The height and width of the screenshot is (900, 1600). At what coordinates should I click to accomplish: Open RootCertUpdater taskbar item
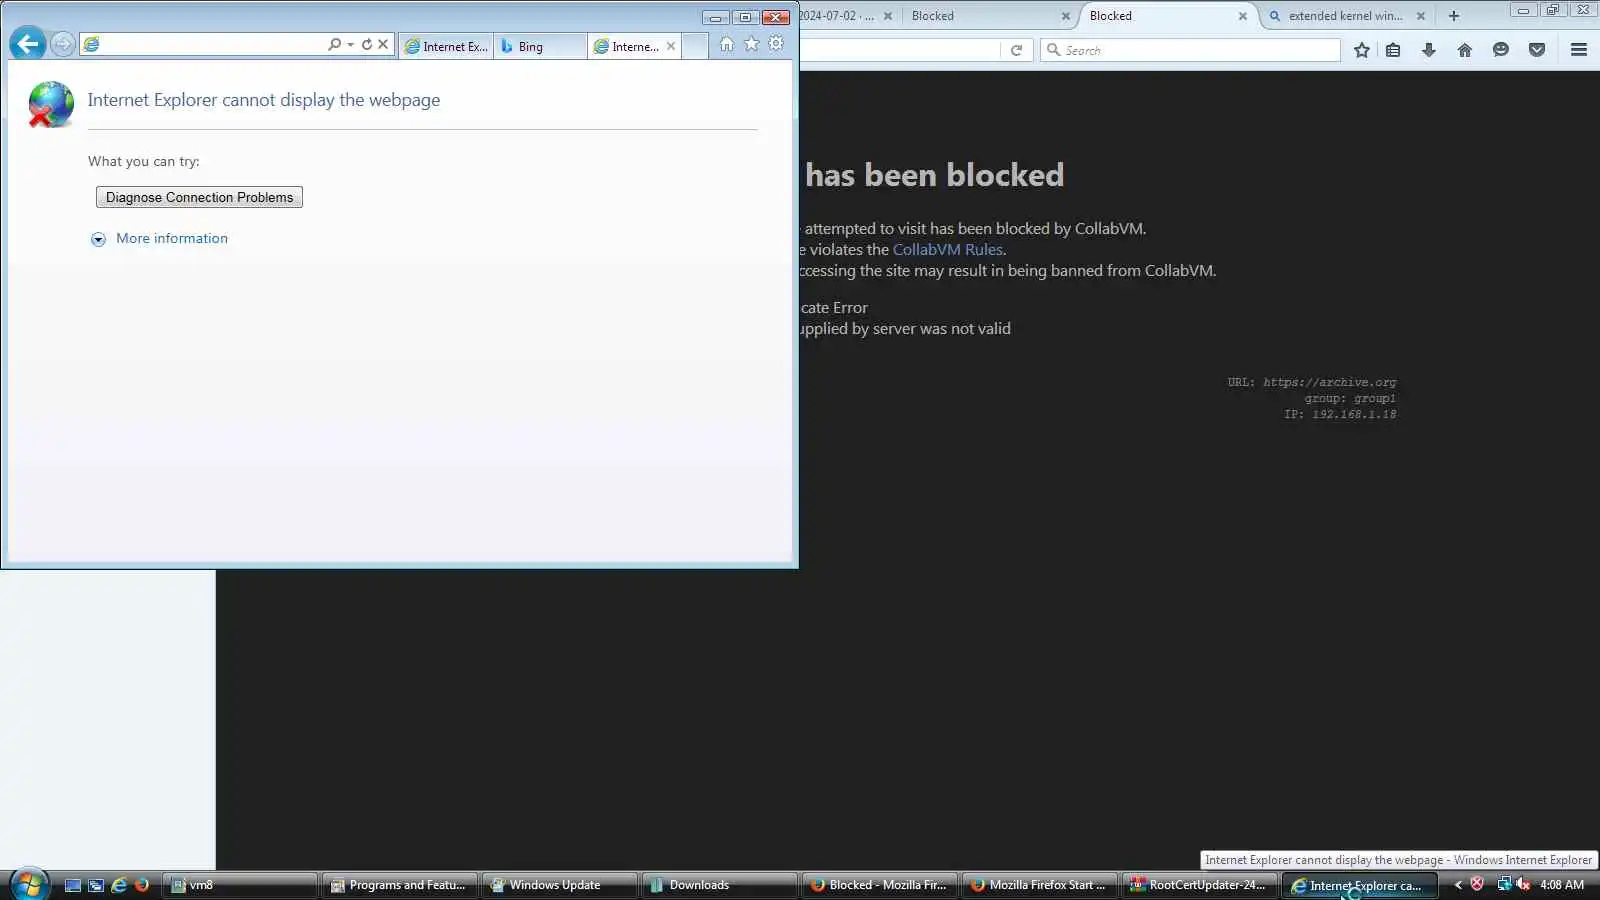coord(1200,885)
